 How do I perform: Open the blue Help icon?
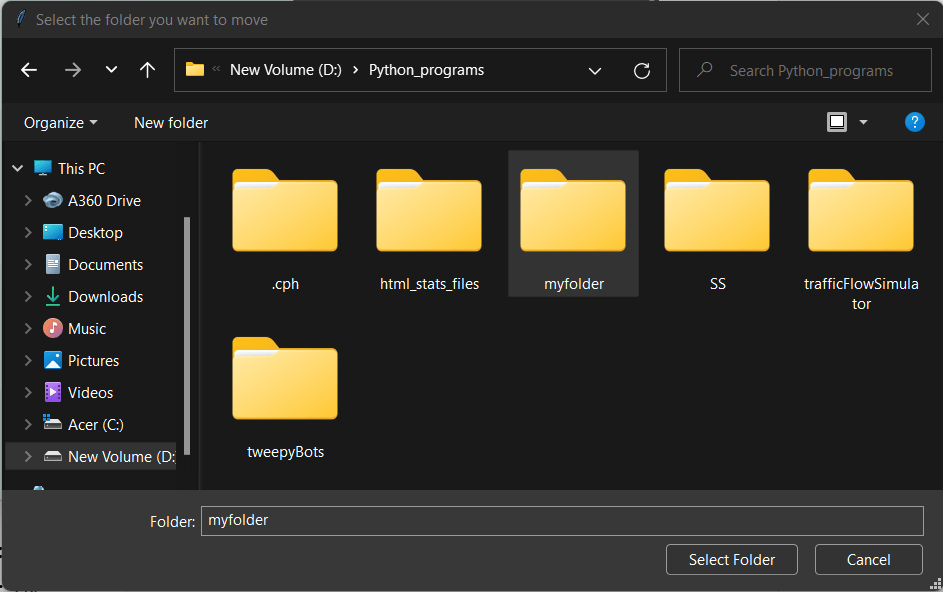[914, 122]
